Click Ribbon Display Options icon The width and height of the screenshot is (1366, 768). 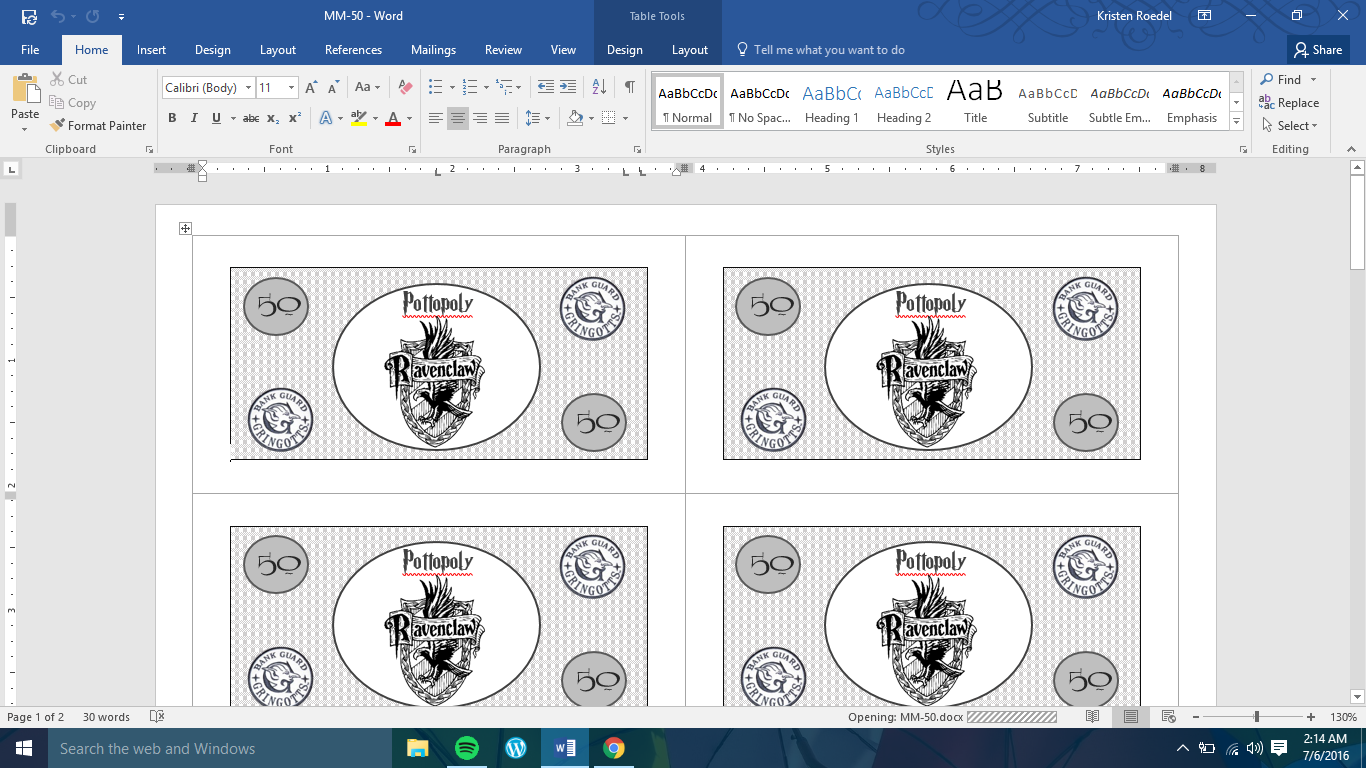coord(1205,17)
